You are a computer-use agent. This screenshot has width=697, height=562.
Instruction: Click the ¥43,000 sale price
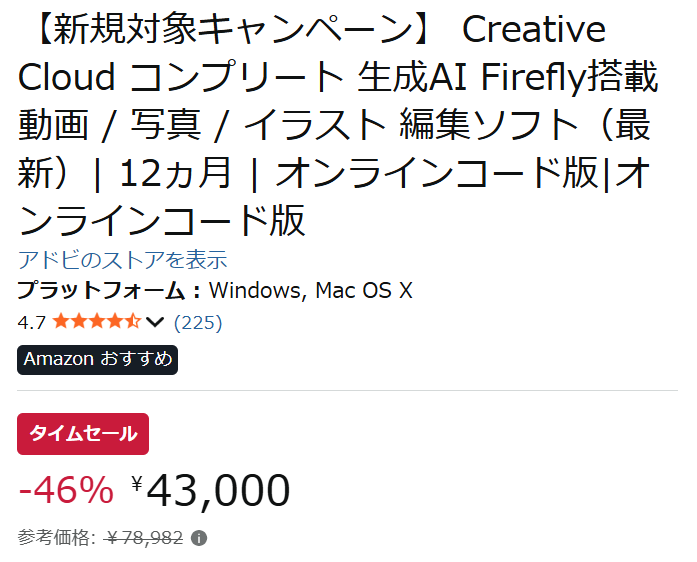click(x=219, y=490)
